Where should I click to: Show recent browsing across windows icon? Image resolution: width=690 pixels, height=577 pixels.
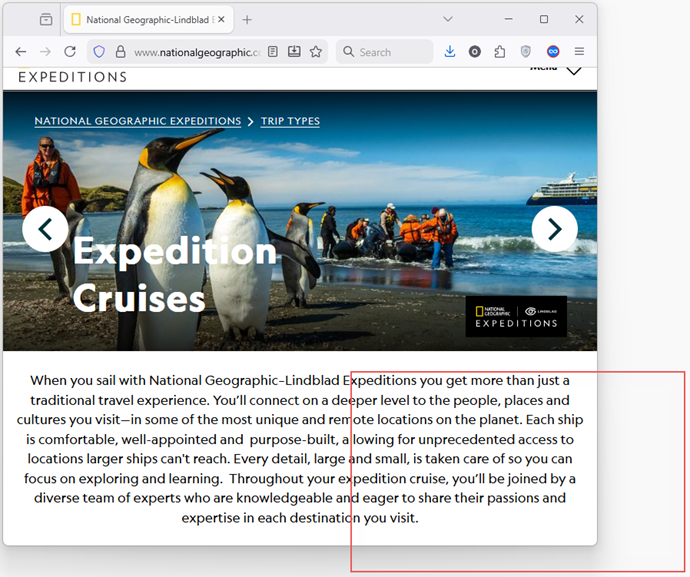pos(46,20)
